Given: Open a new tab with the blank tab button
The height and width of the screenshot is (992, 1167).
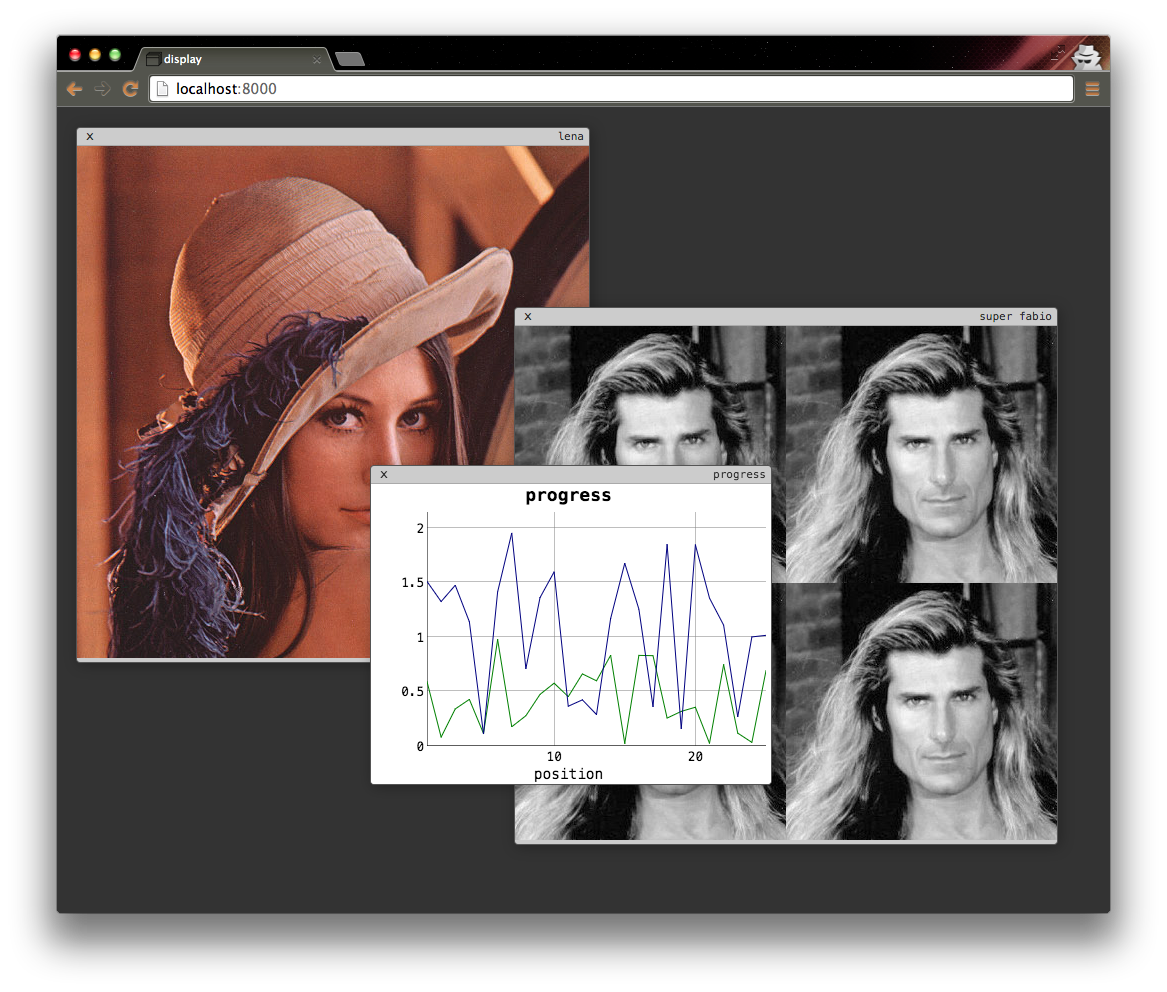Looking at the screenshot, I should [350, 59].
